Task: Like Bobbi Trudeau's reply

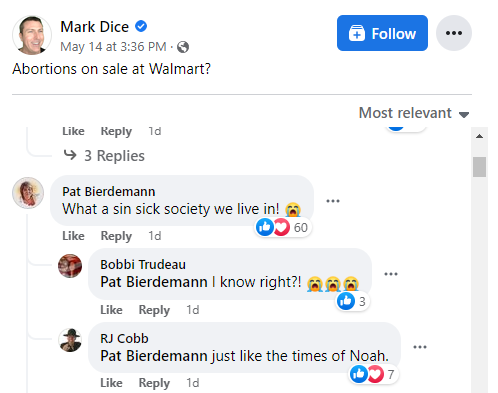Action: pos(111,310)
